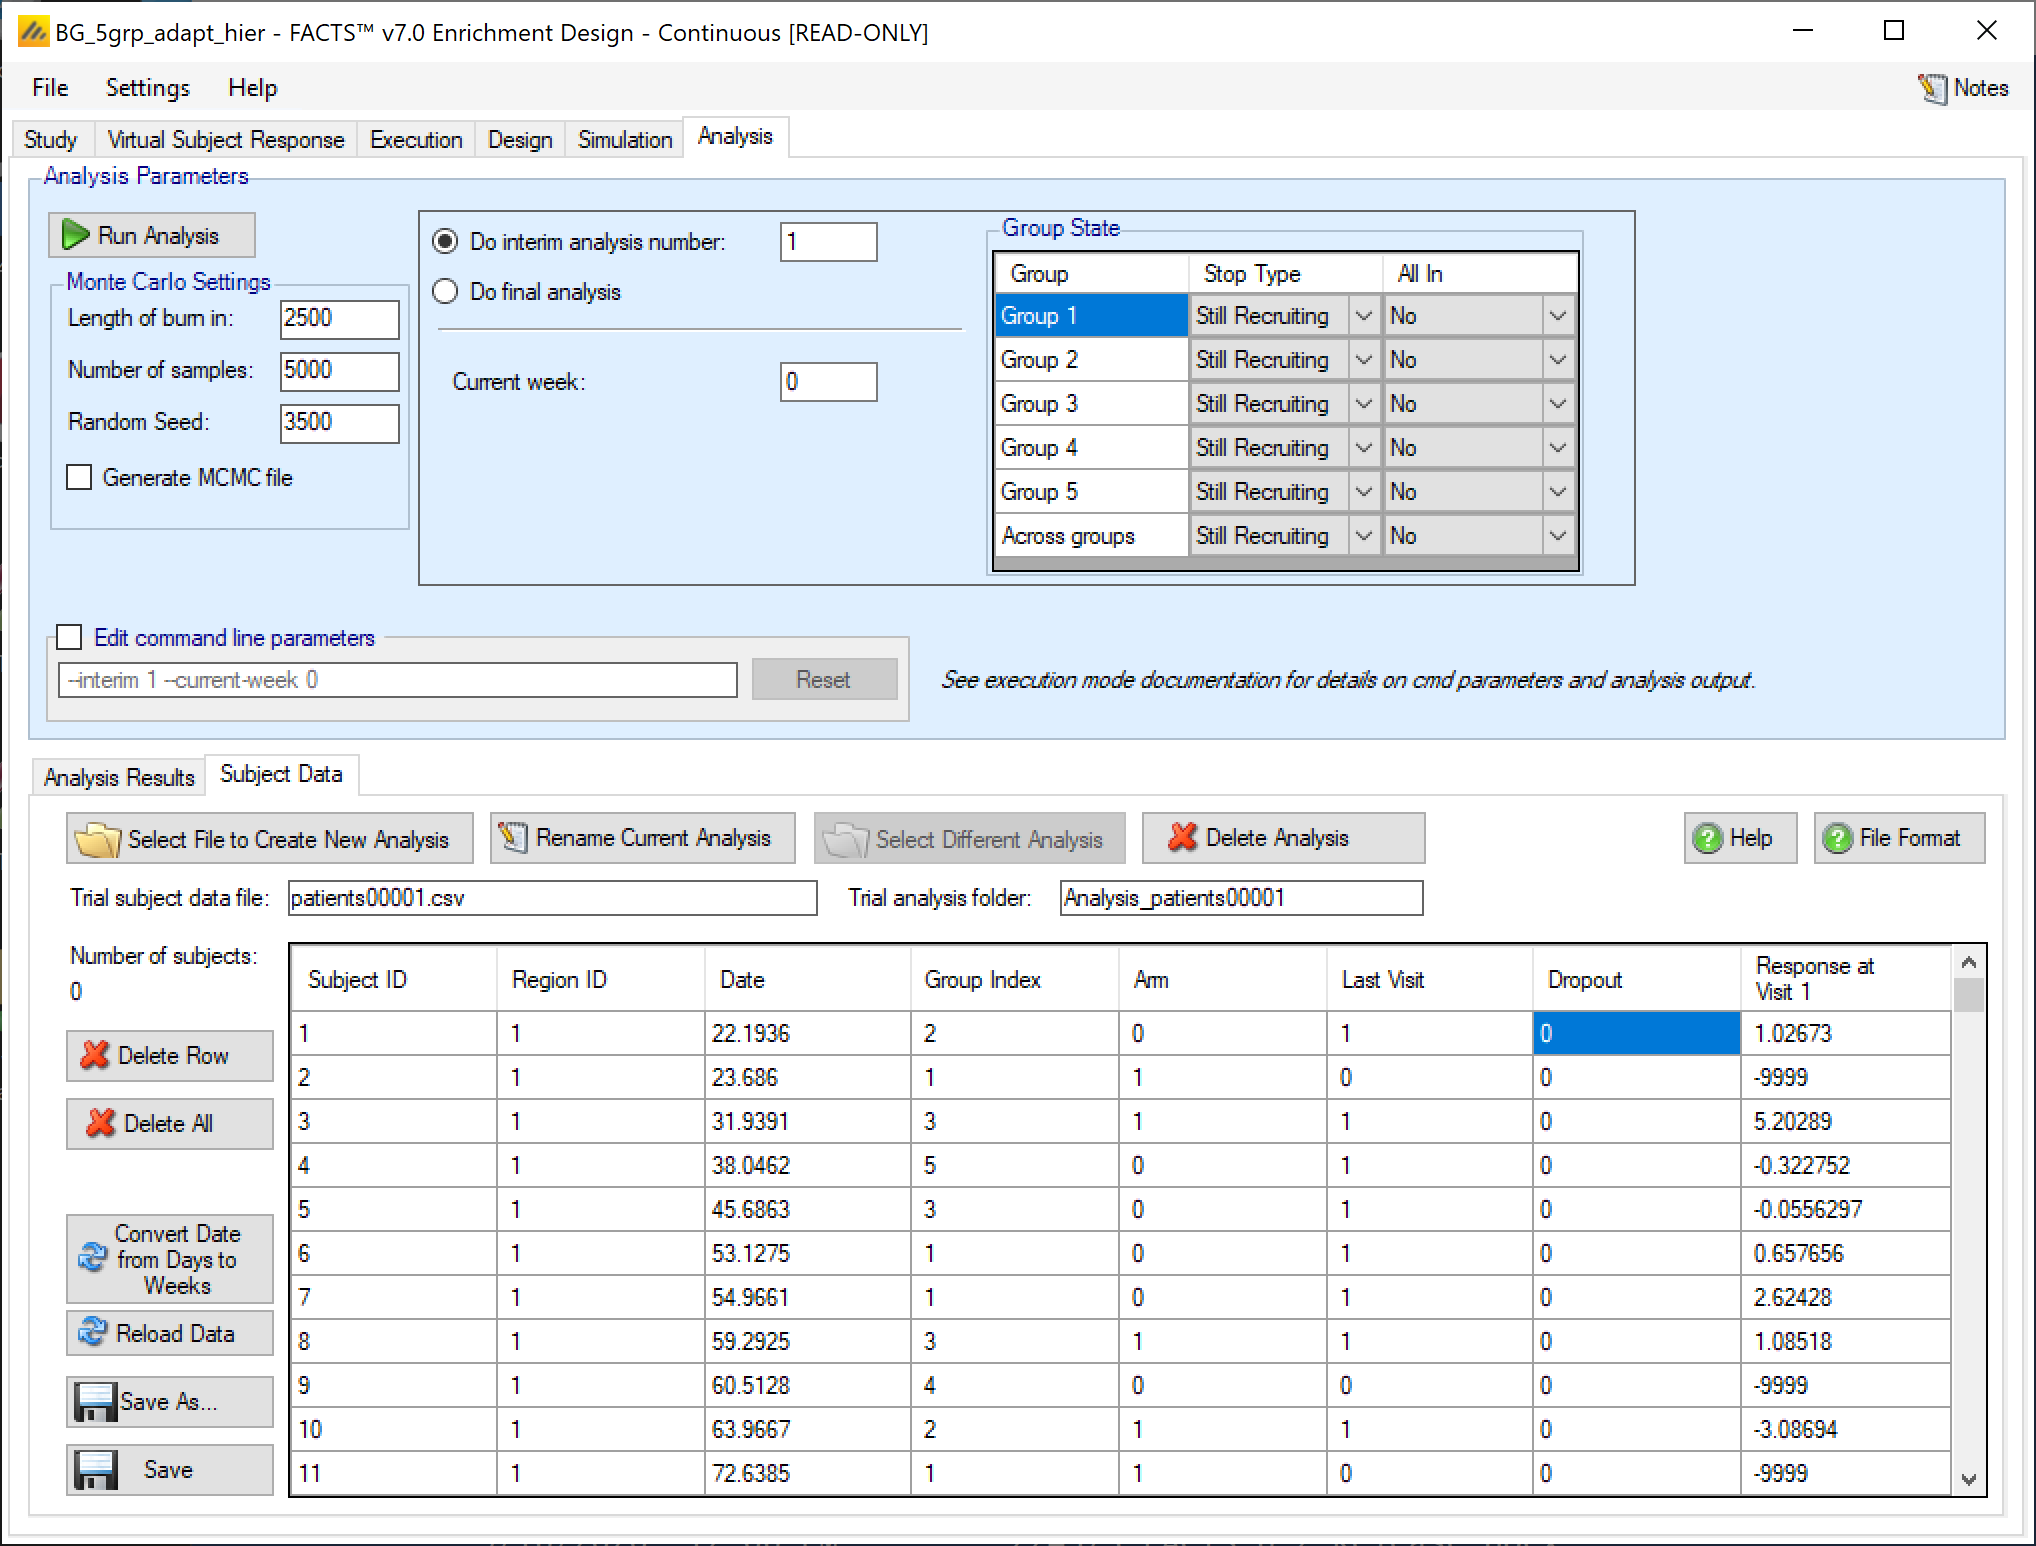Click folder icon to select new analysis file

(97, 840)
